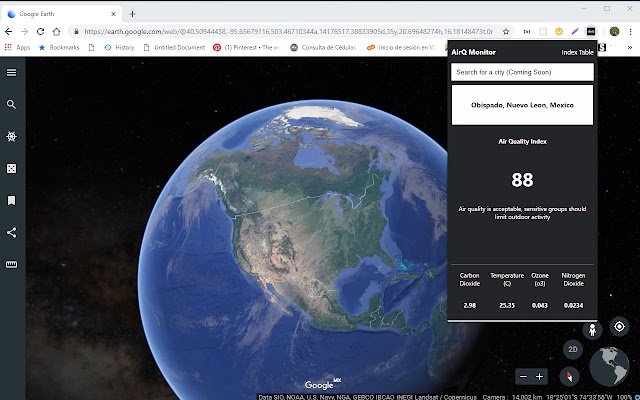Click the compass to reset north
The image size is (640, 400).
tap(569, 376)
